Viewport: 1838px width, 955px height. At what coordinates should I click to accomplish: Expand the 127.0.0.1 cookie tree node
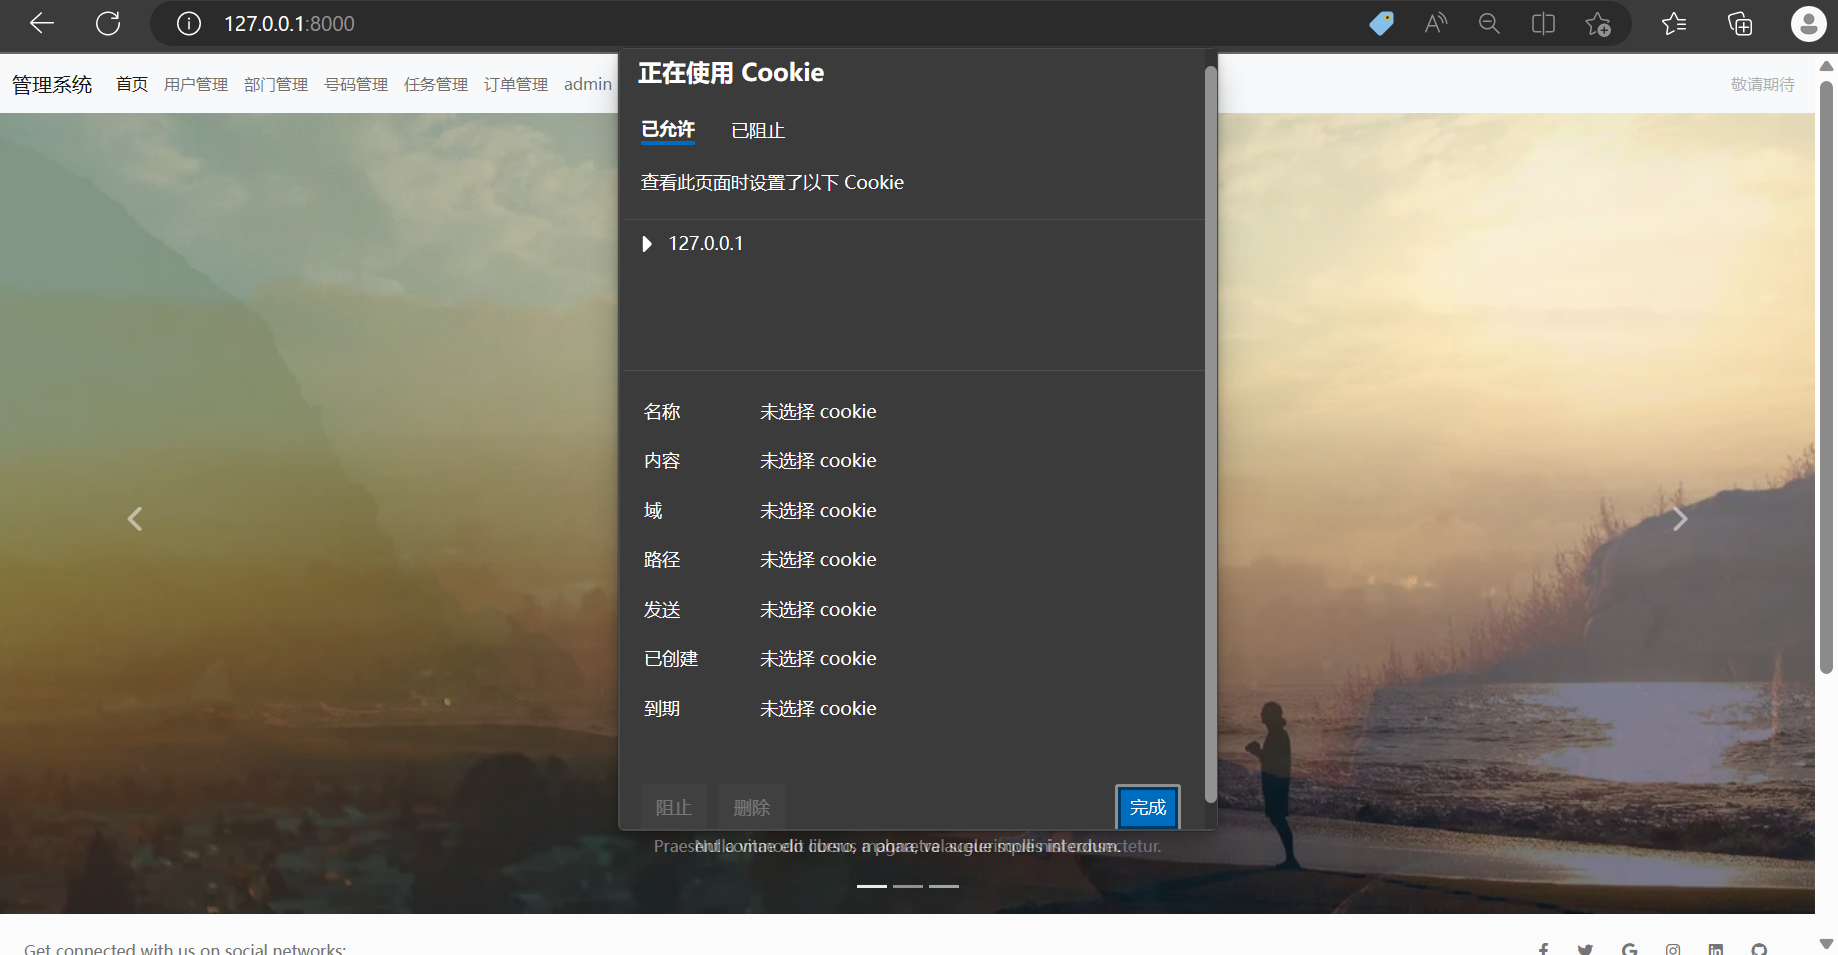(x=647, y=244)
